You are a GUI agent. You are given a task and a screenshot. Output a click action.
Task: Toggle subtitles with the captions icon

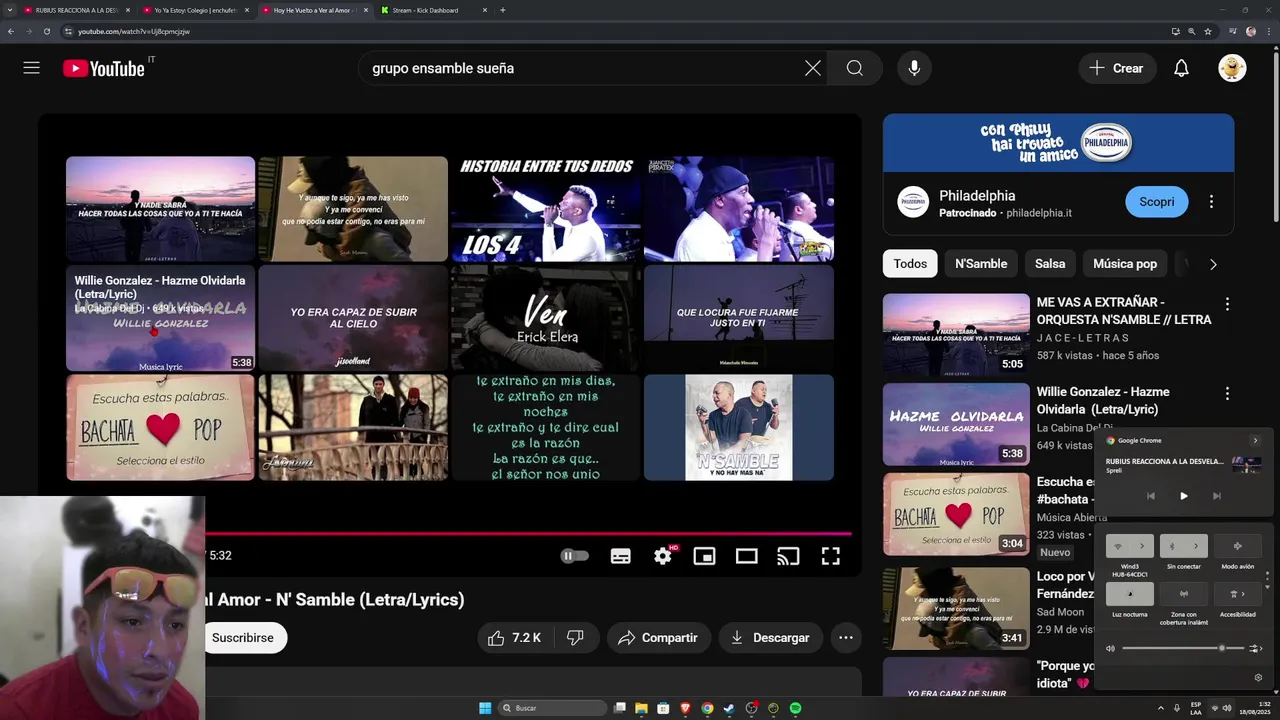point(621,556)
